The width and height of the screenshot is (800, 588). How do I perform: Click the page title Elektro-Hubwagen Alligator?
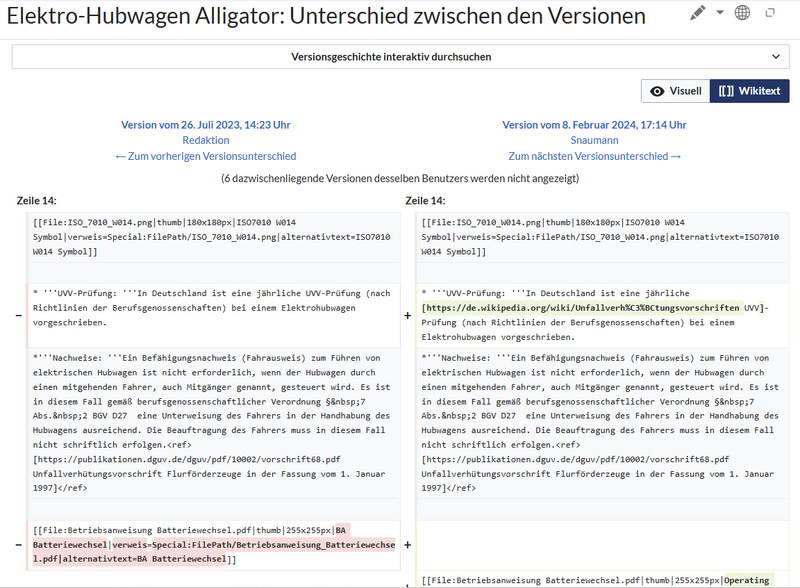pyautogui.click(x=326, y=16)
